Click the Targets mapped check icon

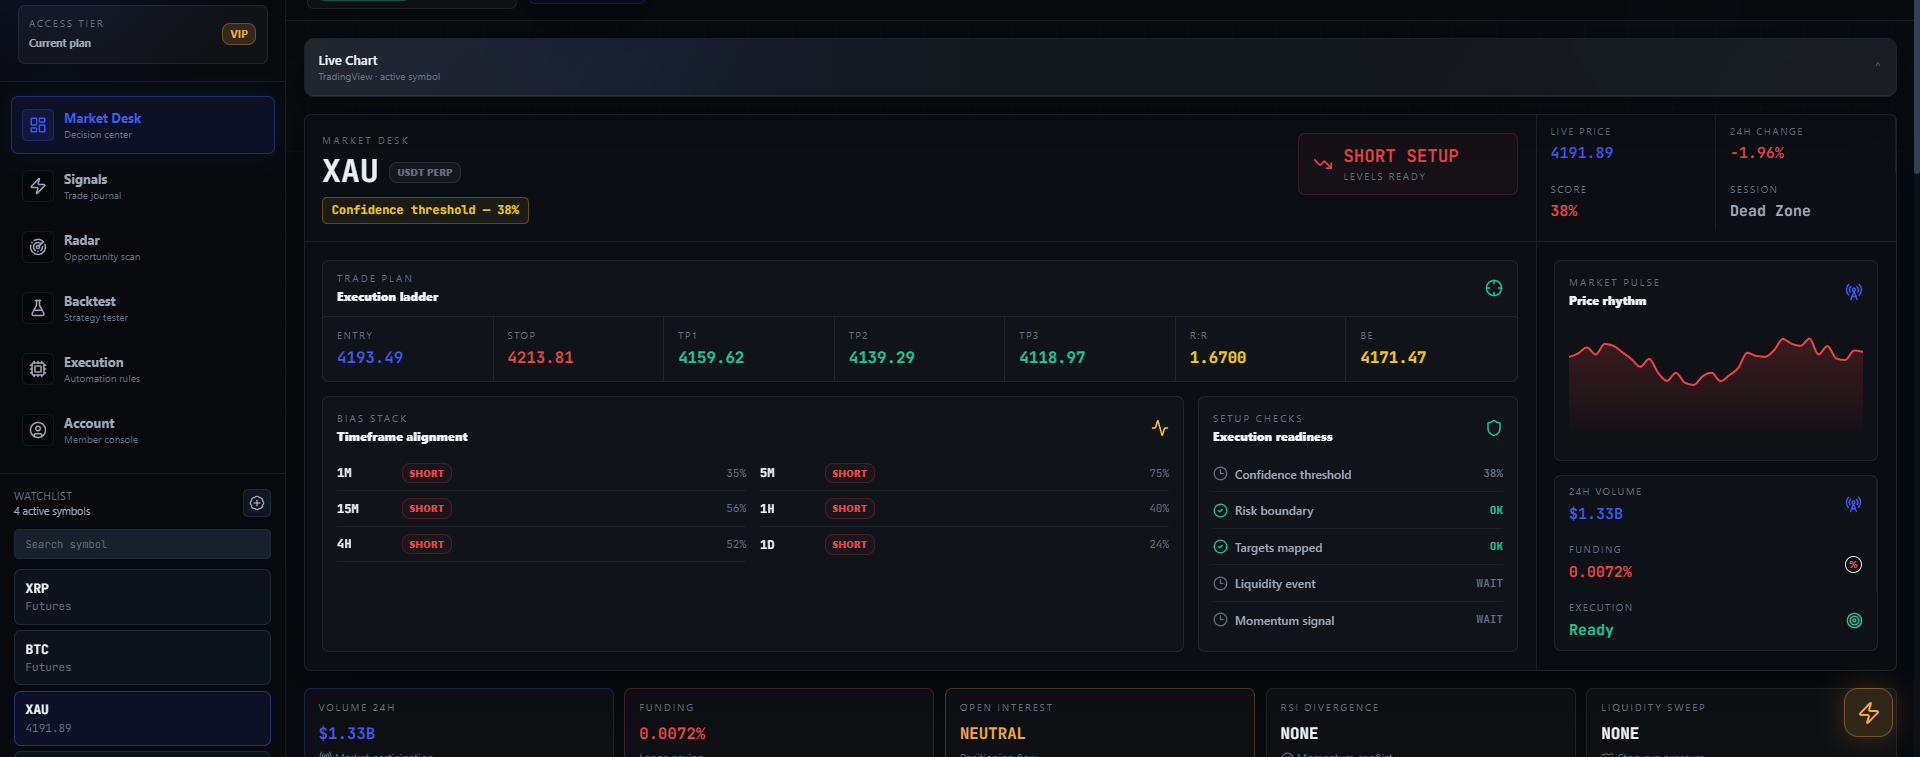(x=1220, y=547)
